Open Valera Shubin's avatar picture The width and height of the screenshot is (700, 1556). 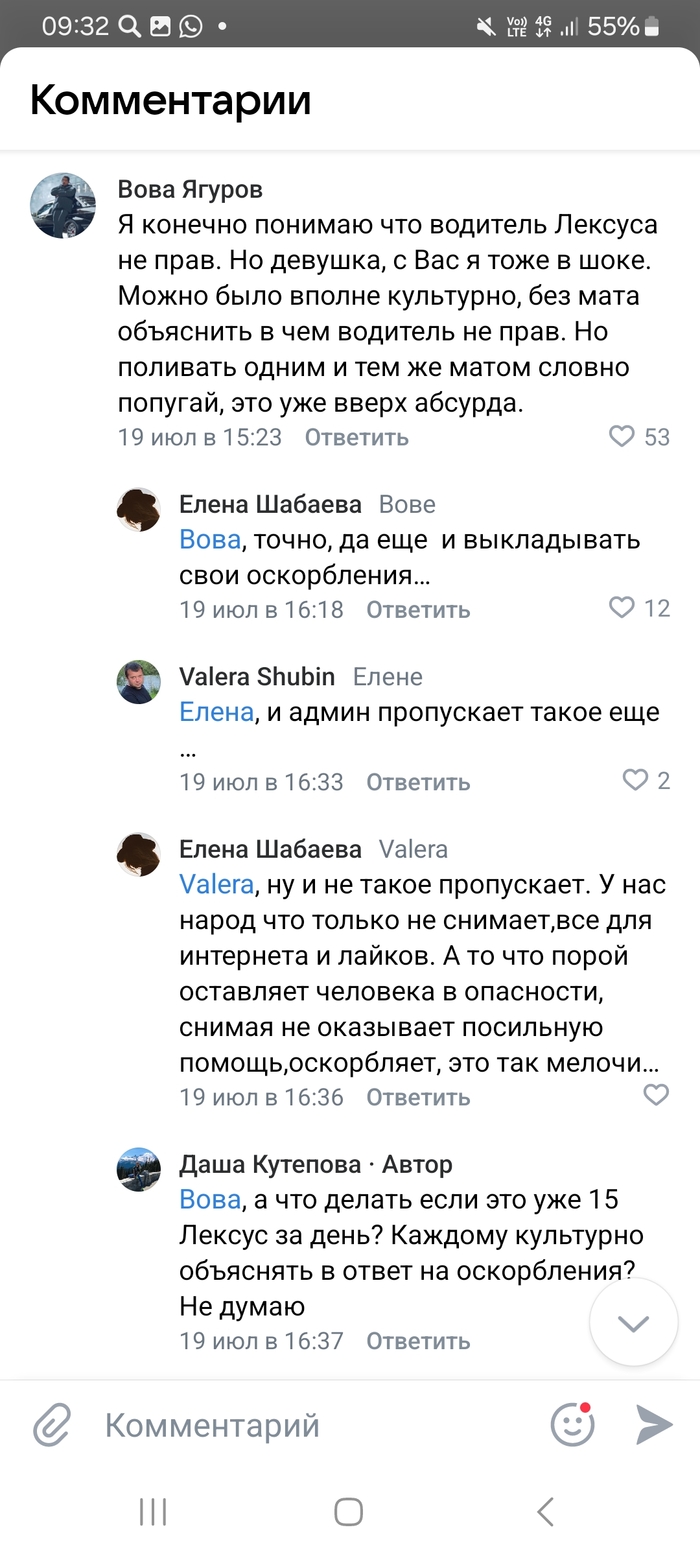pos(140,682)
